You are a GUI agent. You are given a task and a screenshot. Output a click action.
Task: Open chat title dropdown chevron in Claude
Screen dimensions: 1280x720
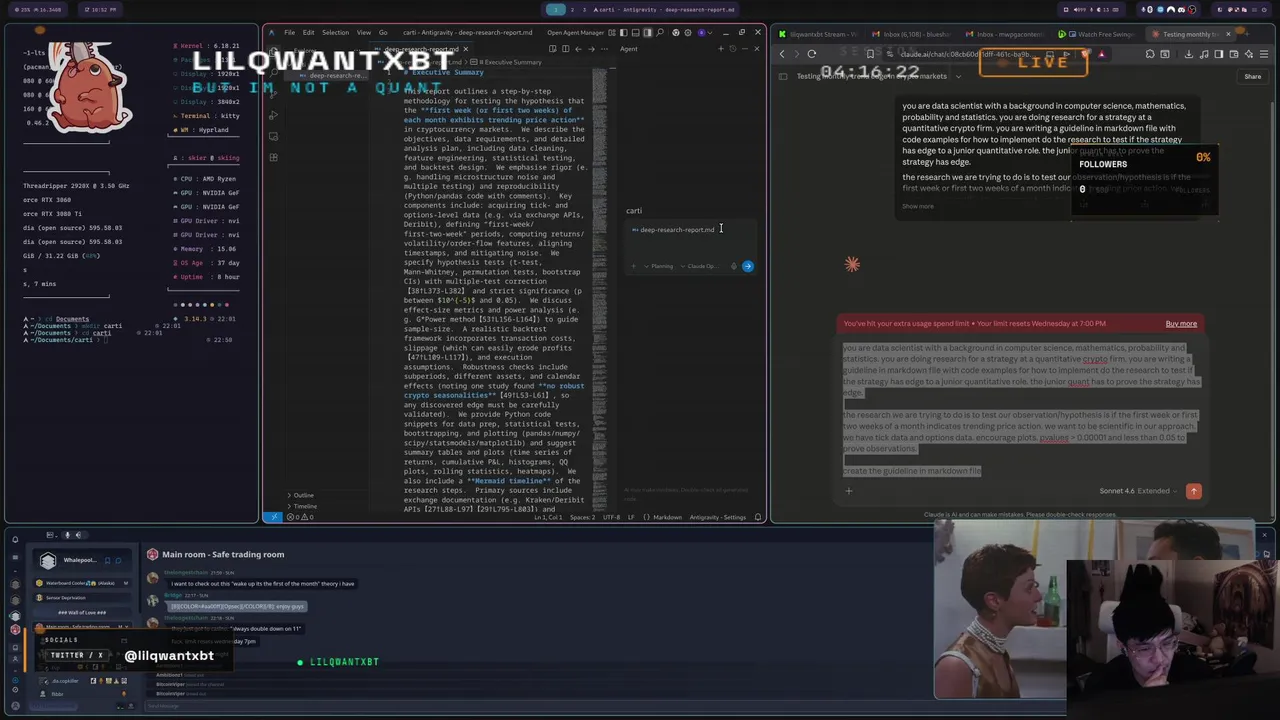coord(958,76)
